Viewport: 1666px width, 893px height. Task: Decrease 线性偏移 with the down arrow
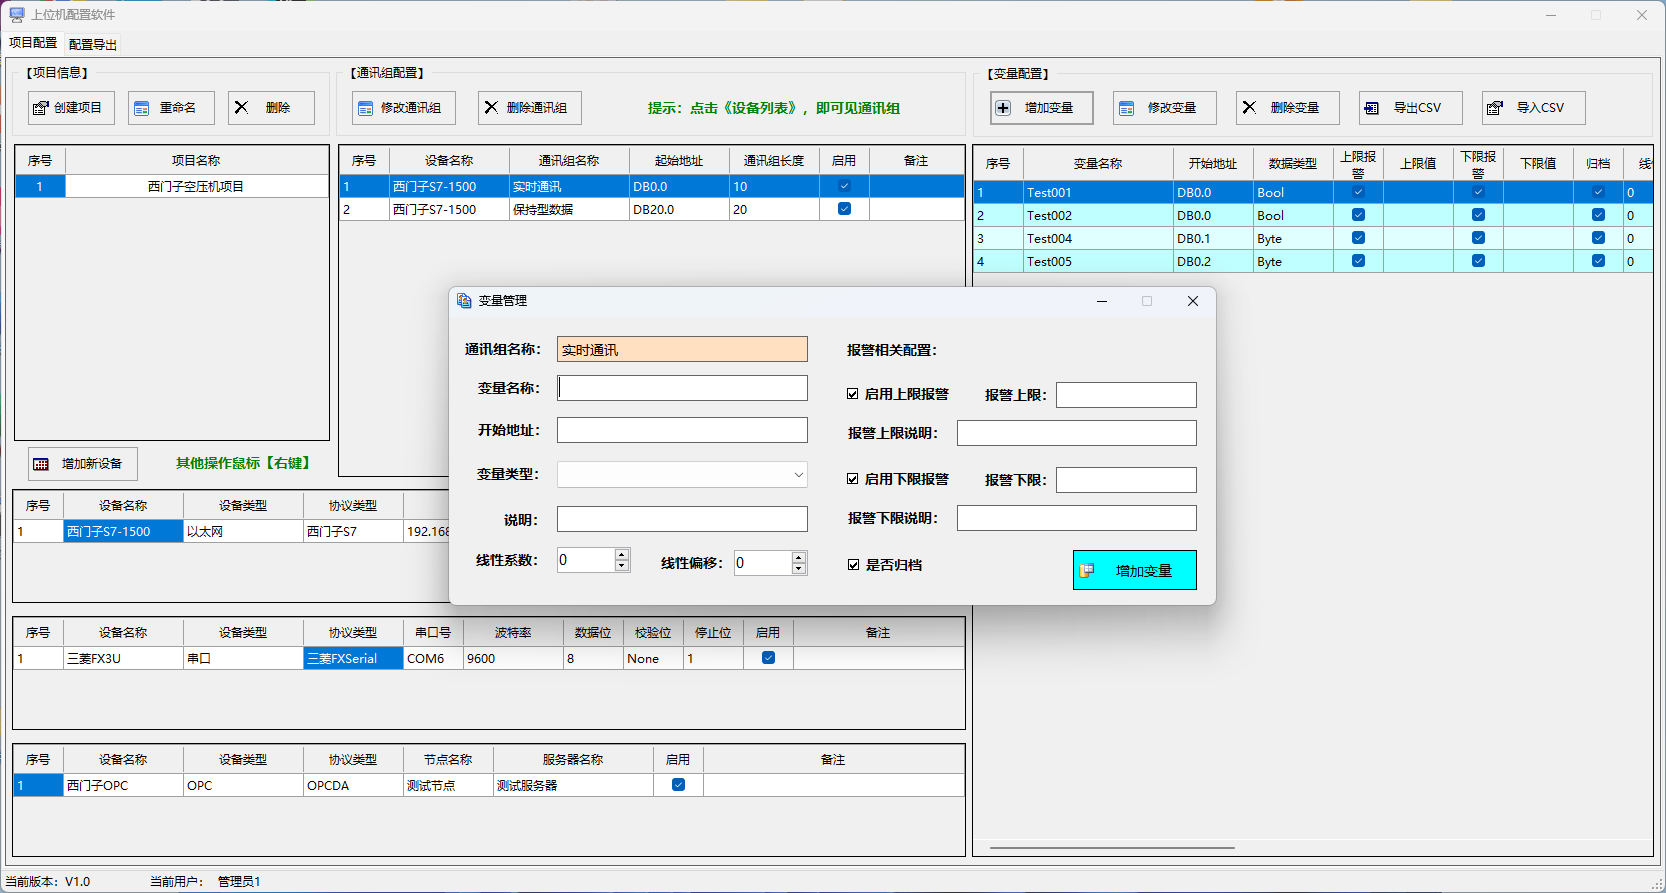(798, 569)
